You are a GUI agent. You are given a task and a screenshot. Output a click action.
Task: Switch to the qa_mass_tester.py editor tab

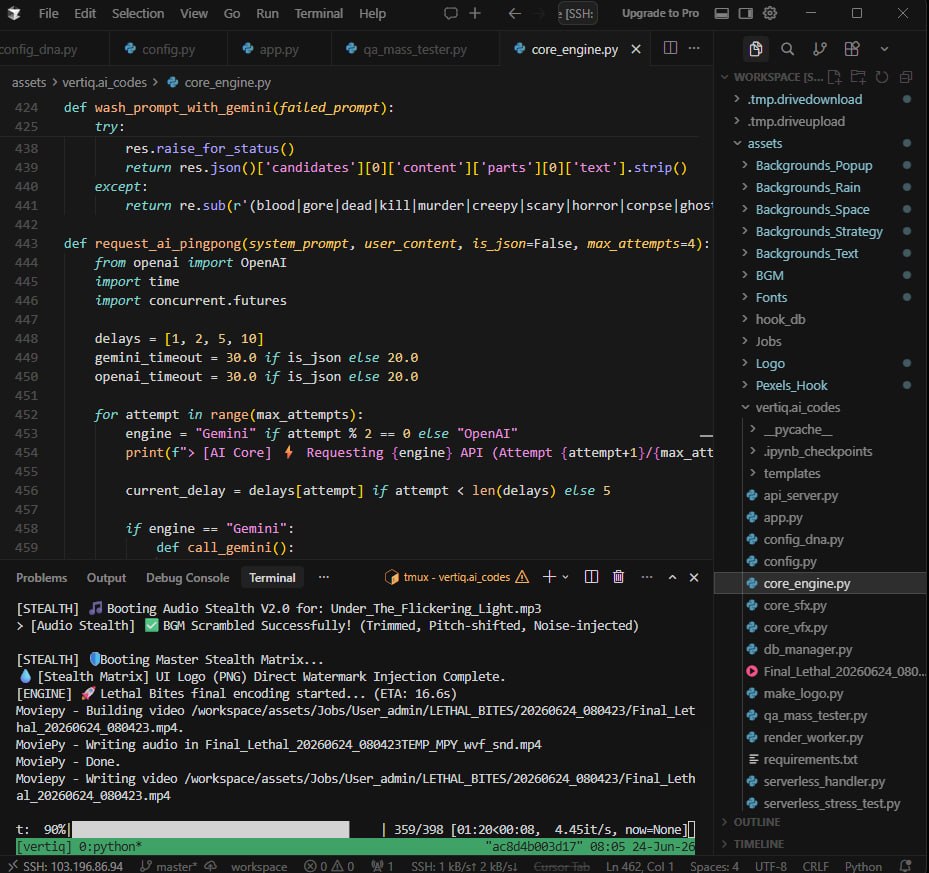[x=414, y=50]
